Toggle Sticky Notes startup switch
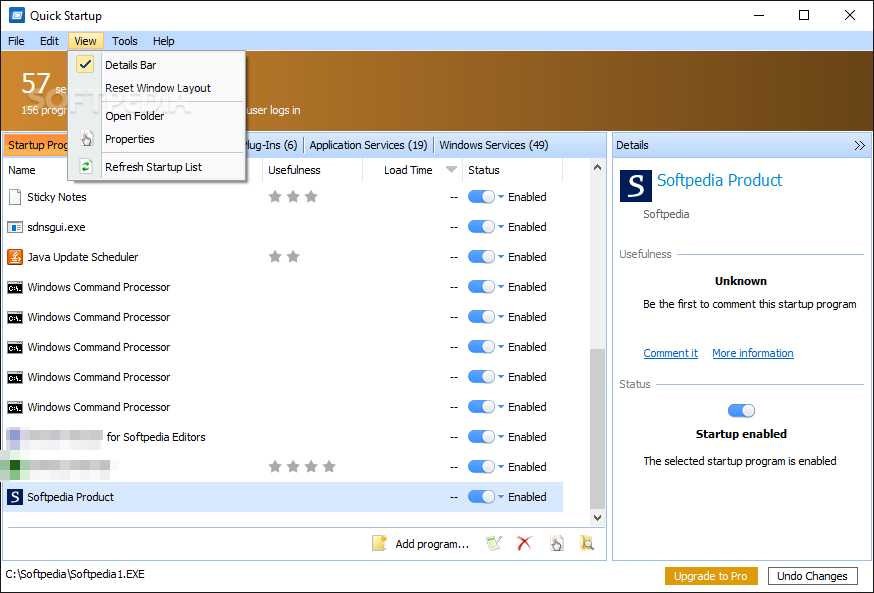 coord(481,197)
